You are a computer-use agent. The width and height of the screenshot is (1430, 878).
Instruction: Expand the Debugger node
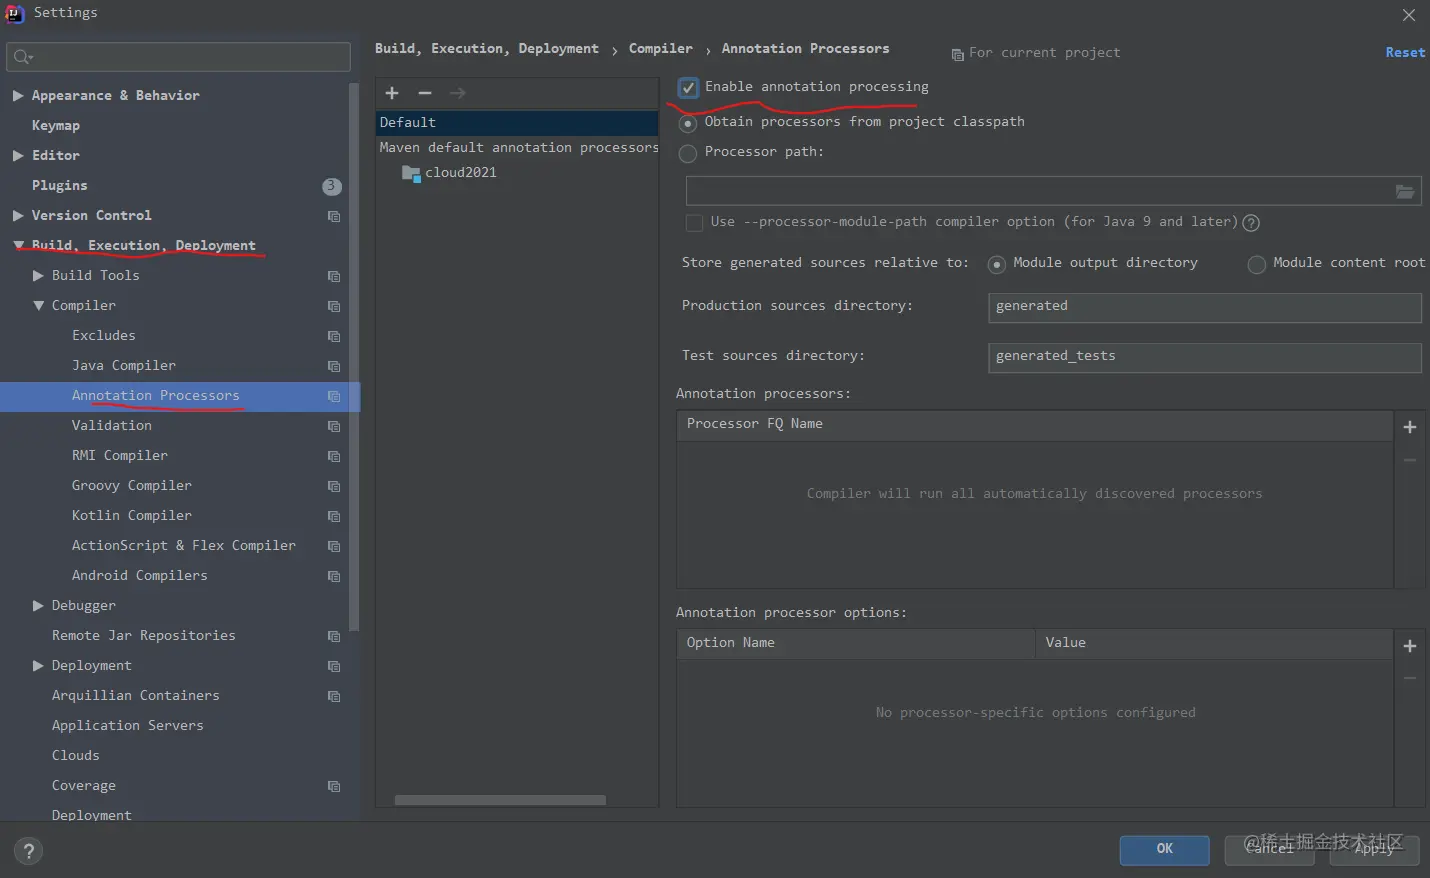click(x=38, y=605)
